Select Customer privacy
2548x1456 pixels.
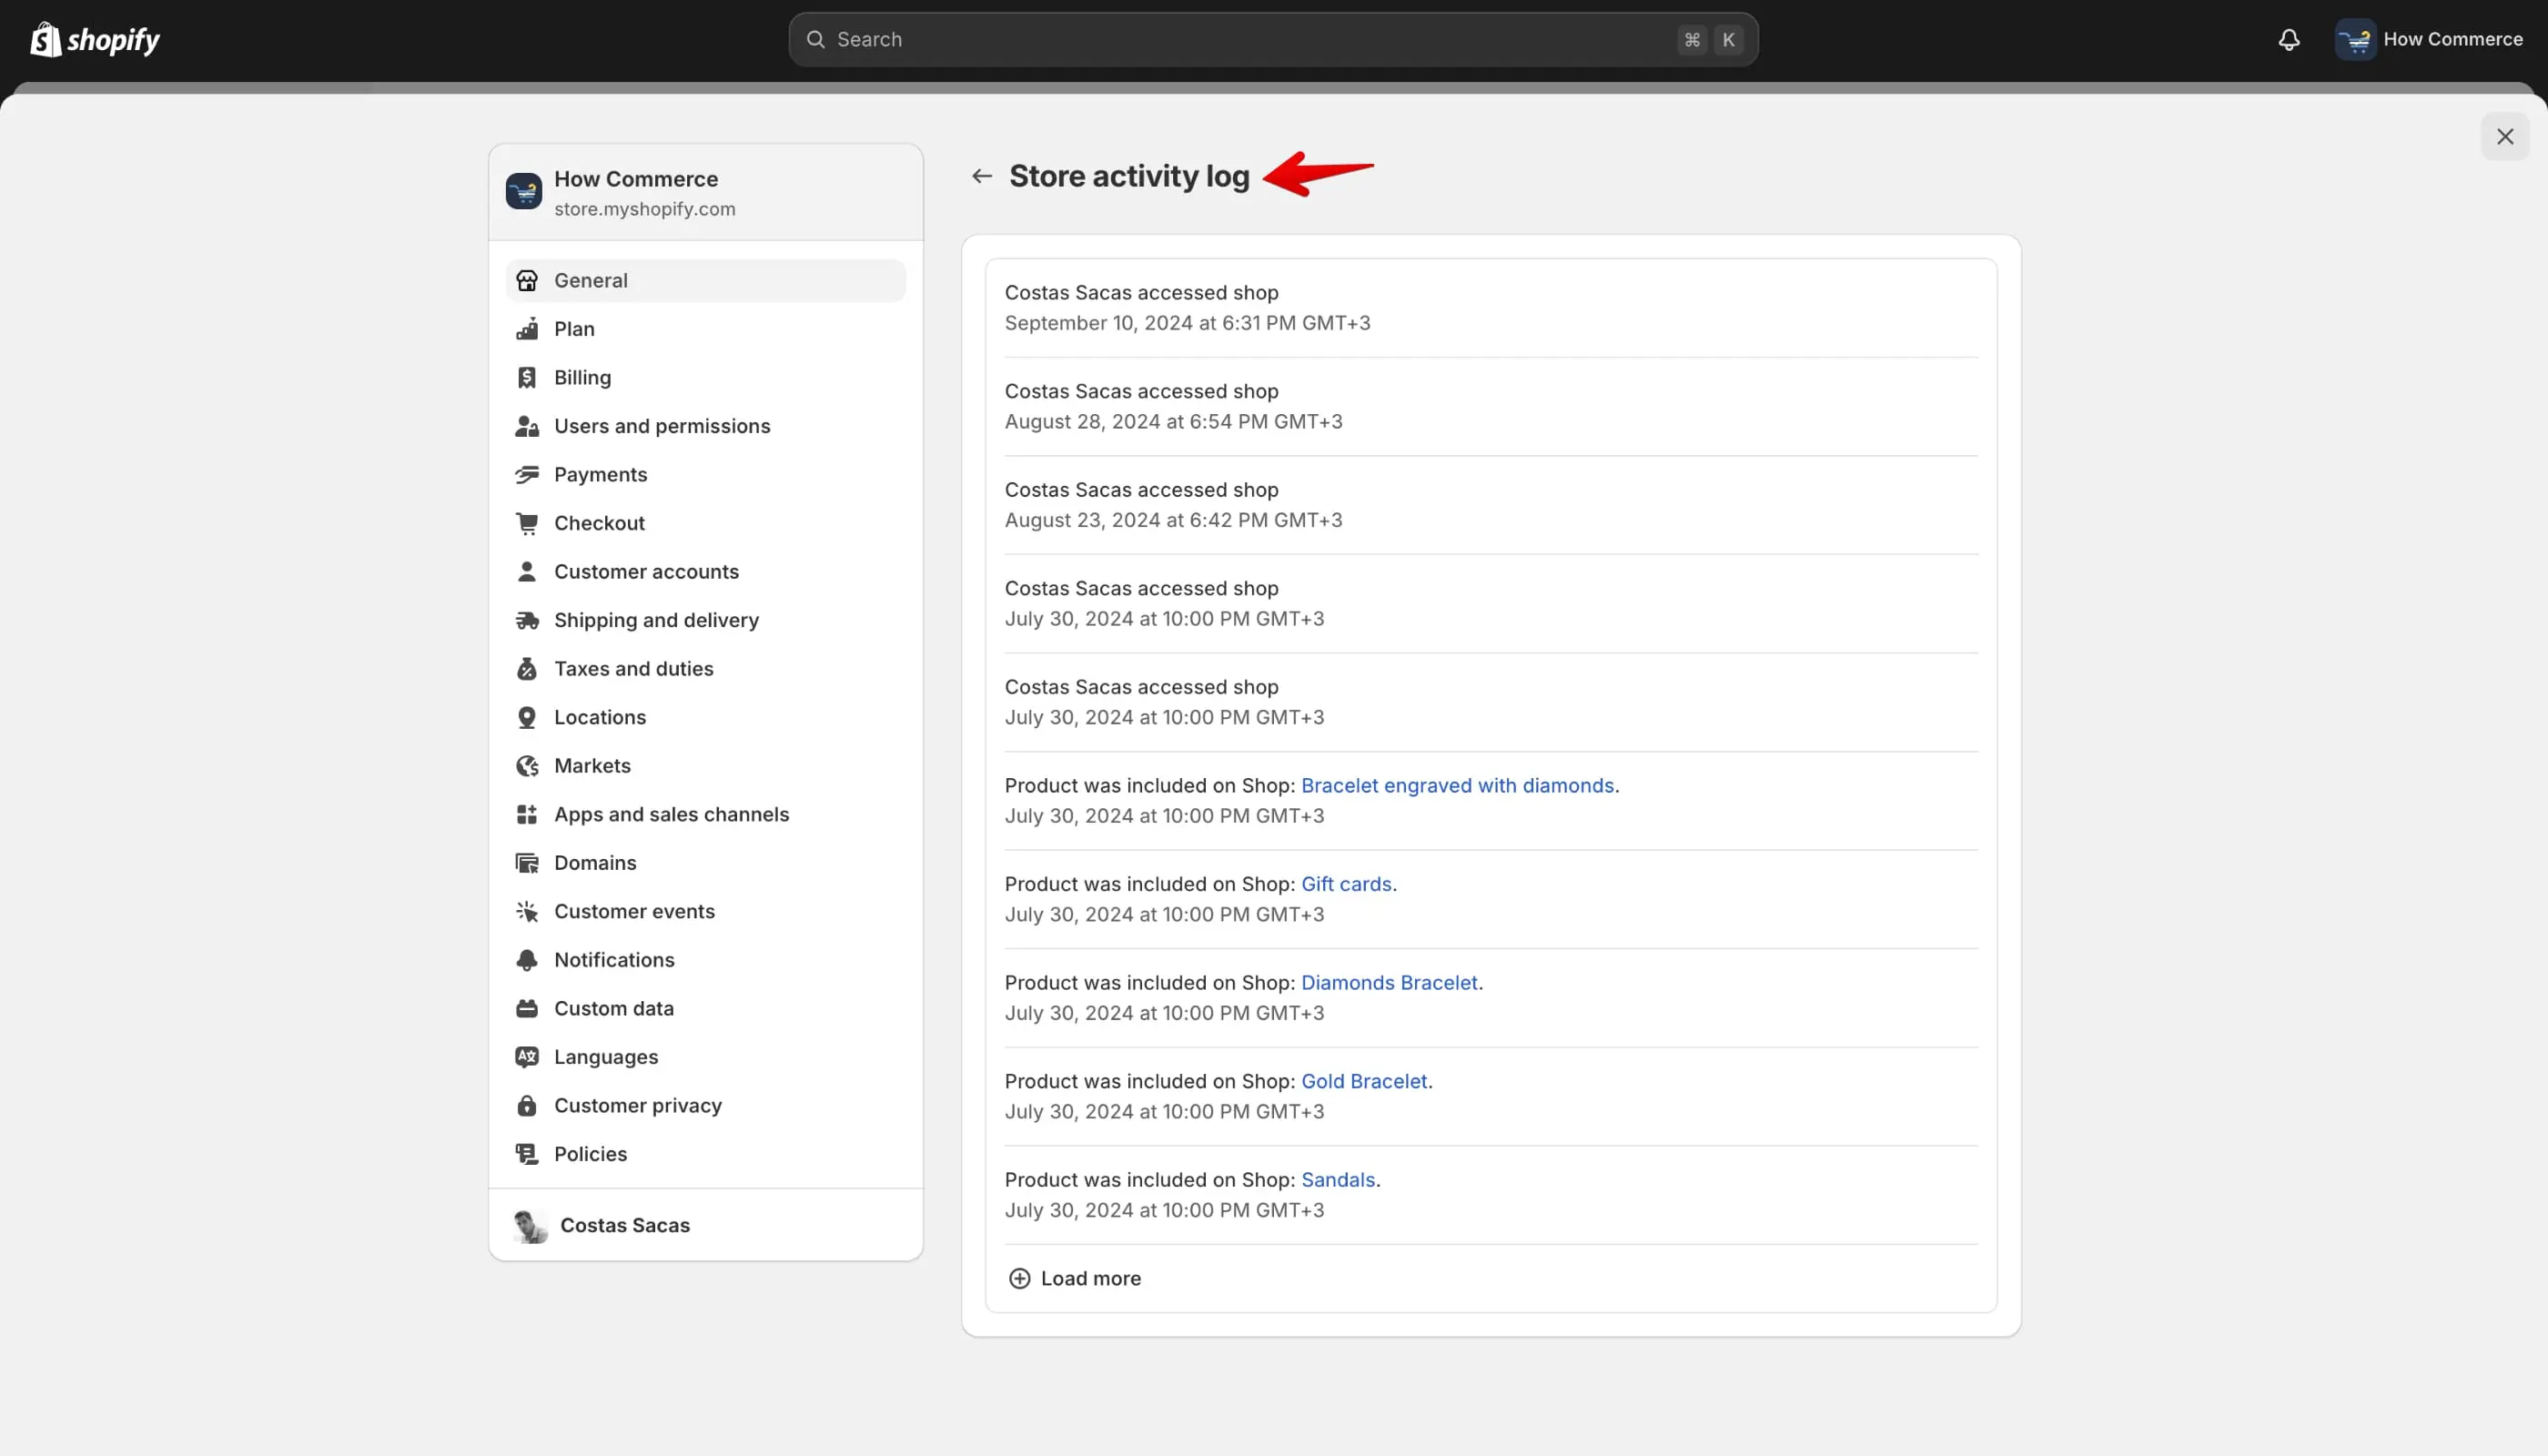tap(706, 1105)
